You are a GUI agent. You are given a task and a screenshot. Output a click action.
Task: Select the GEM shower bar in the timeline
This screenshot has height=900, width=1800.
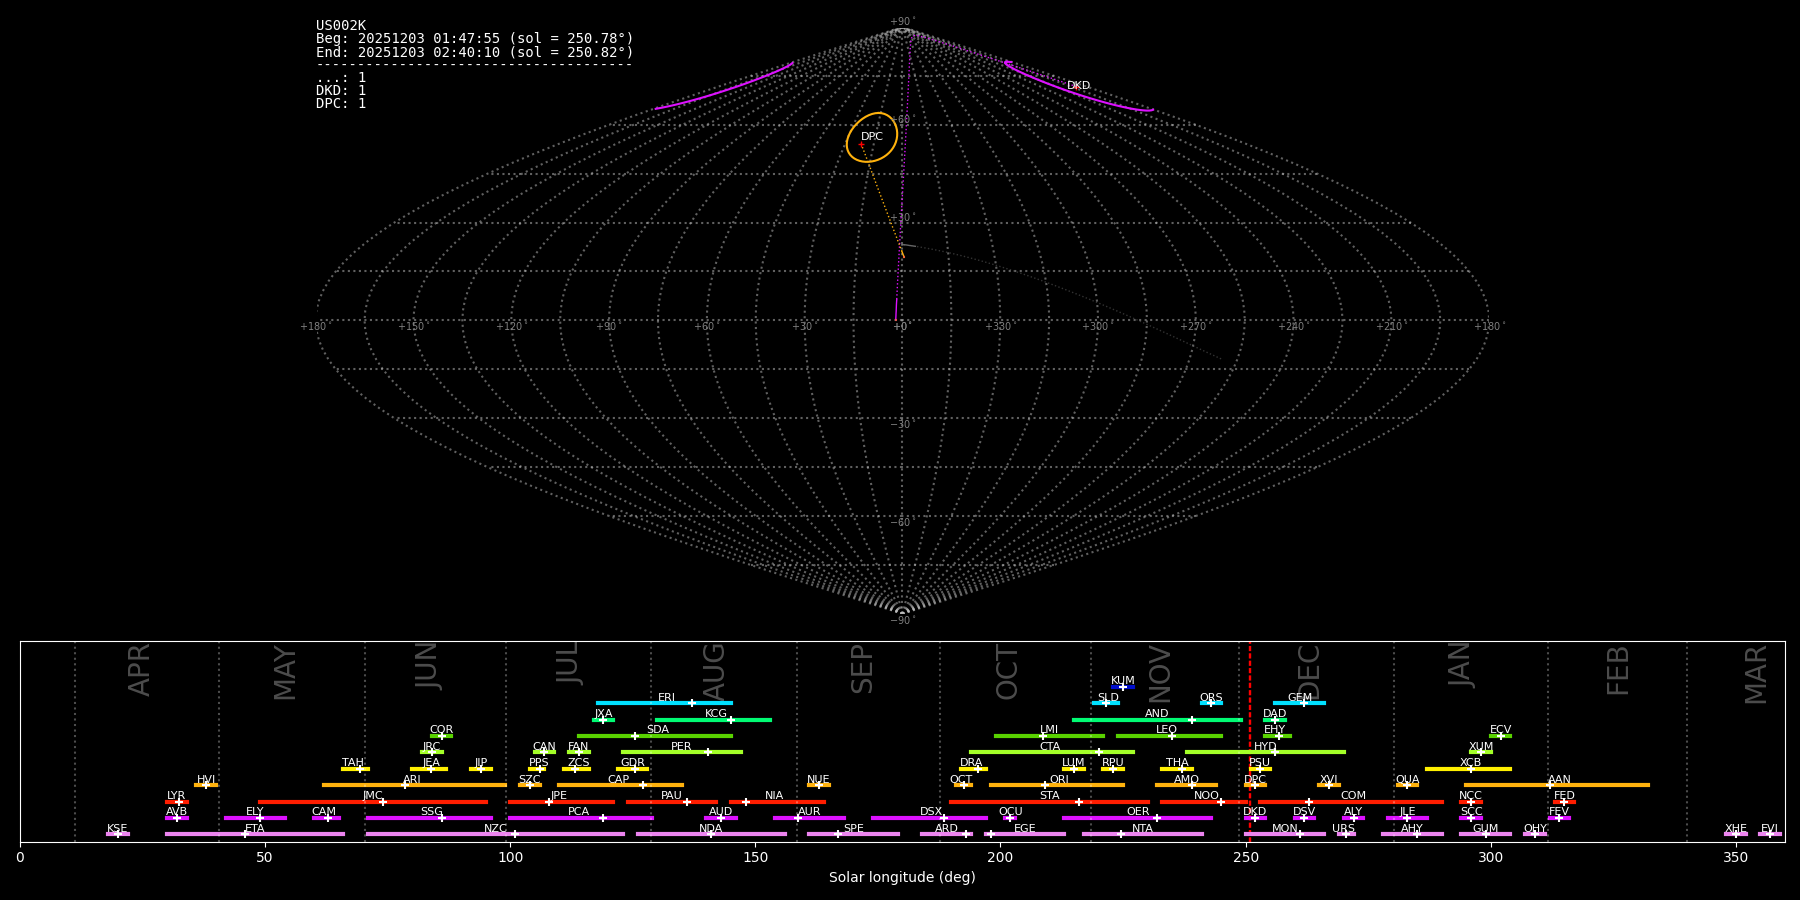(x=1299, y=703)
